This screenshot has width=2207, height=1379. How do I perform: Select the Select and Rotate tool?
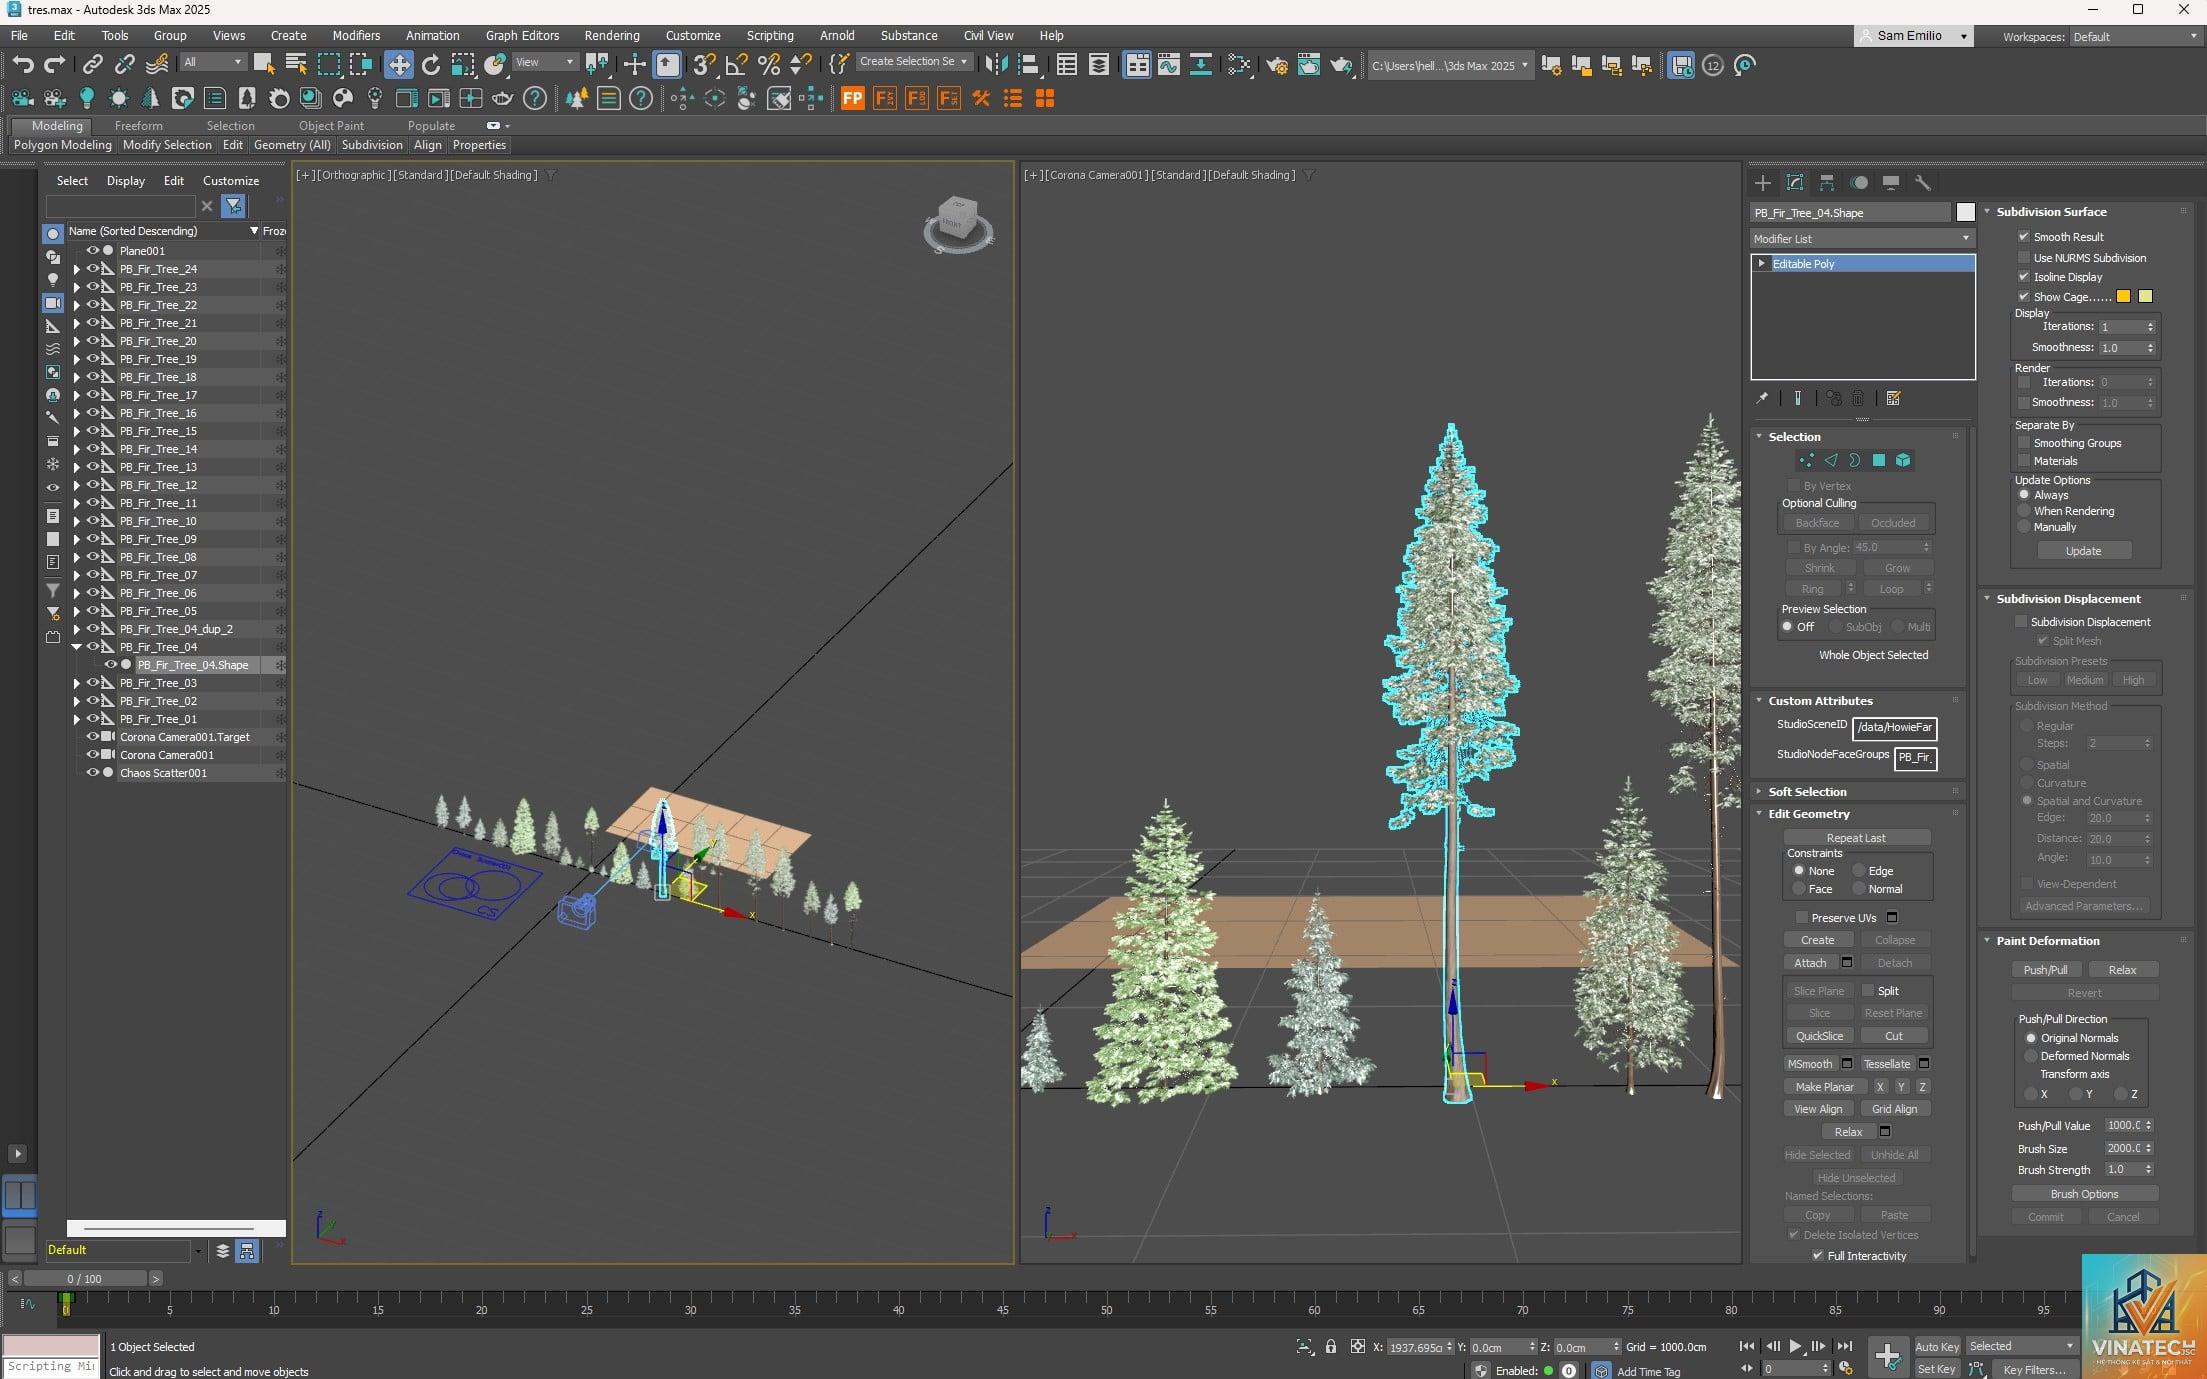(431, 65)
